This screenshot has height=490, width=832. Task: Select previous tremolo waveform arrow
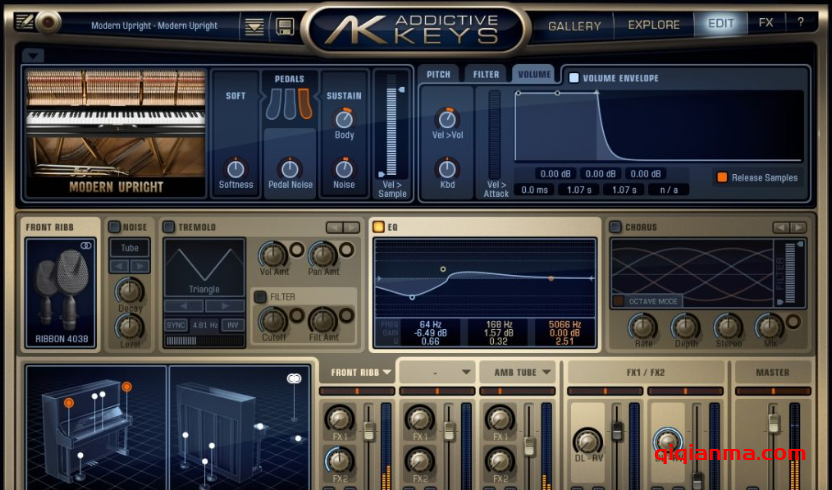pyautogui.click(x=184, y=306)
